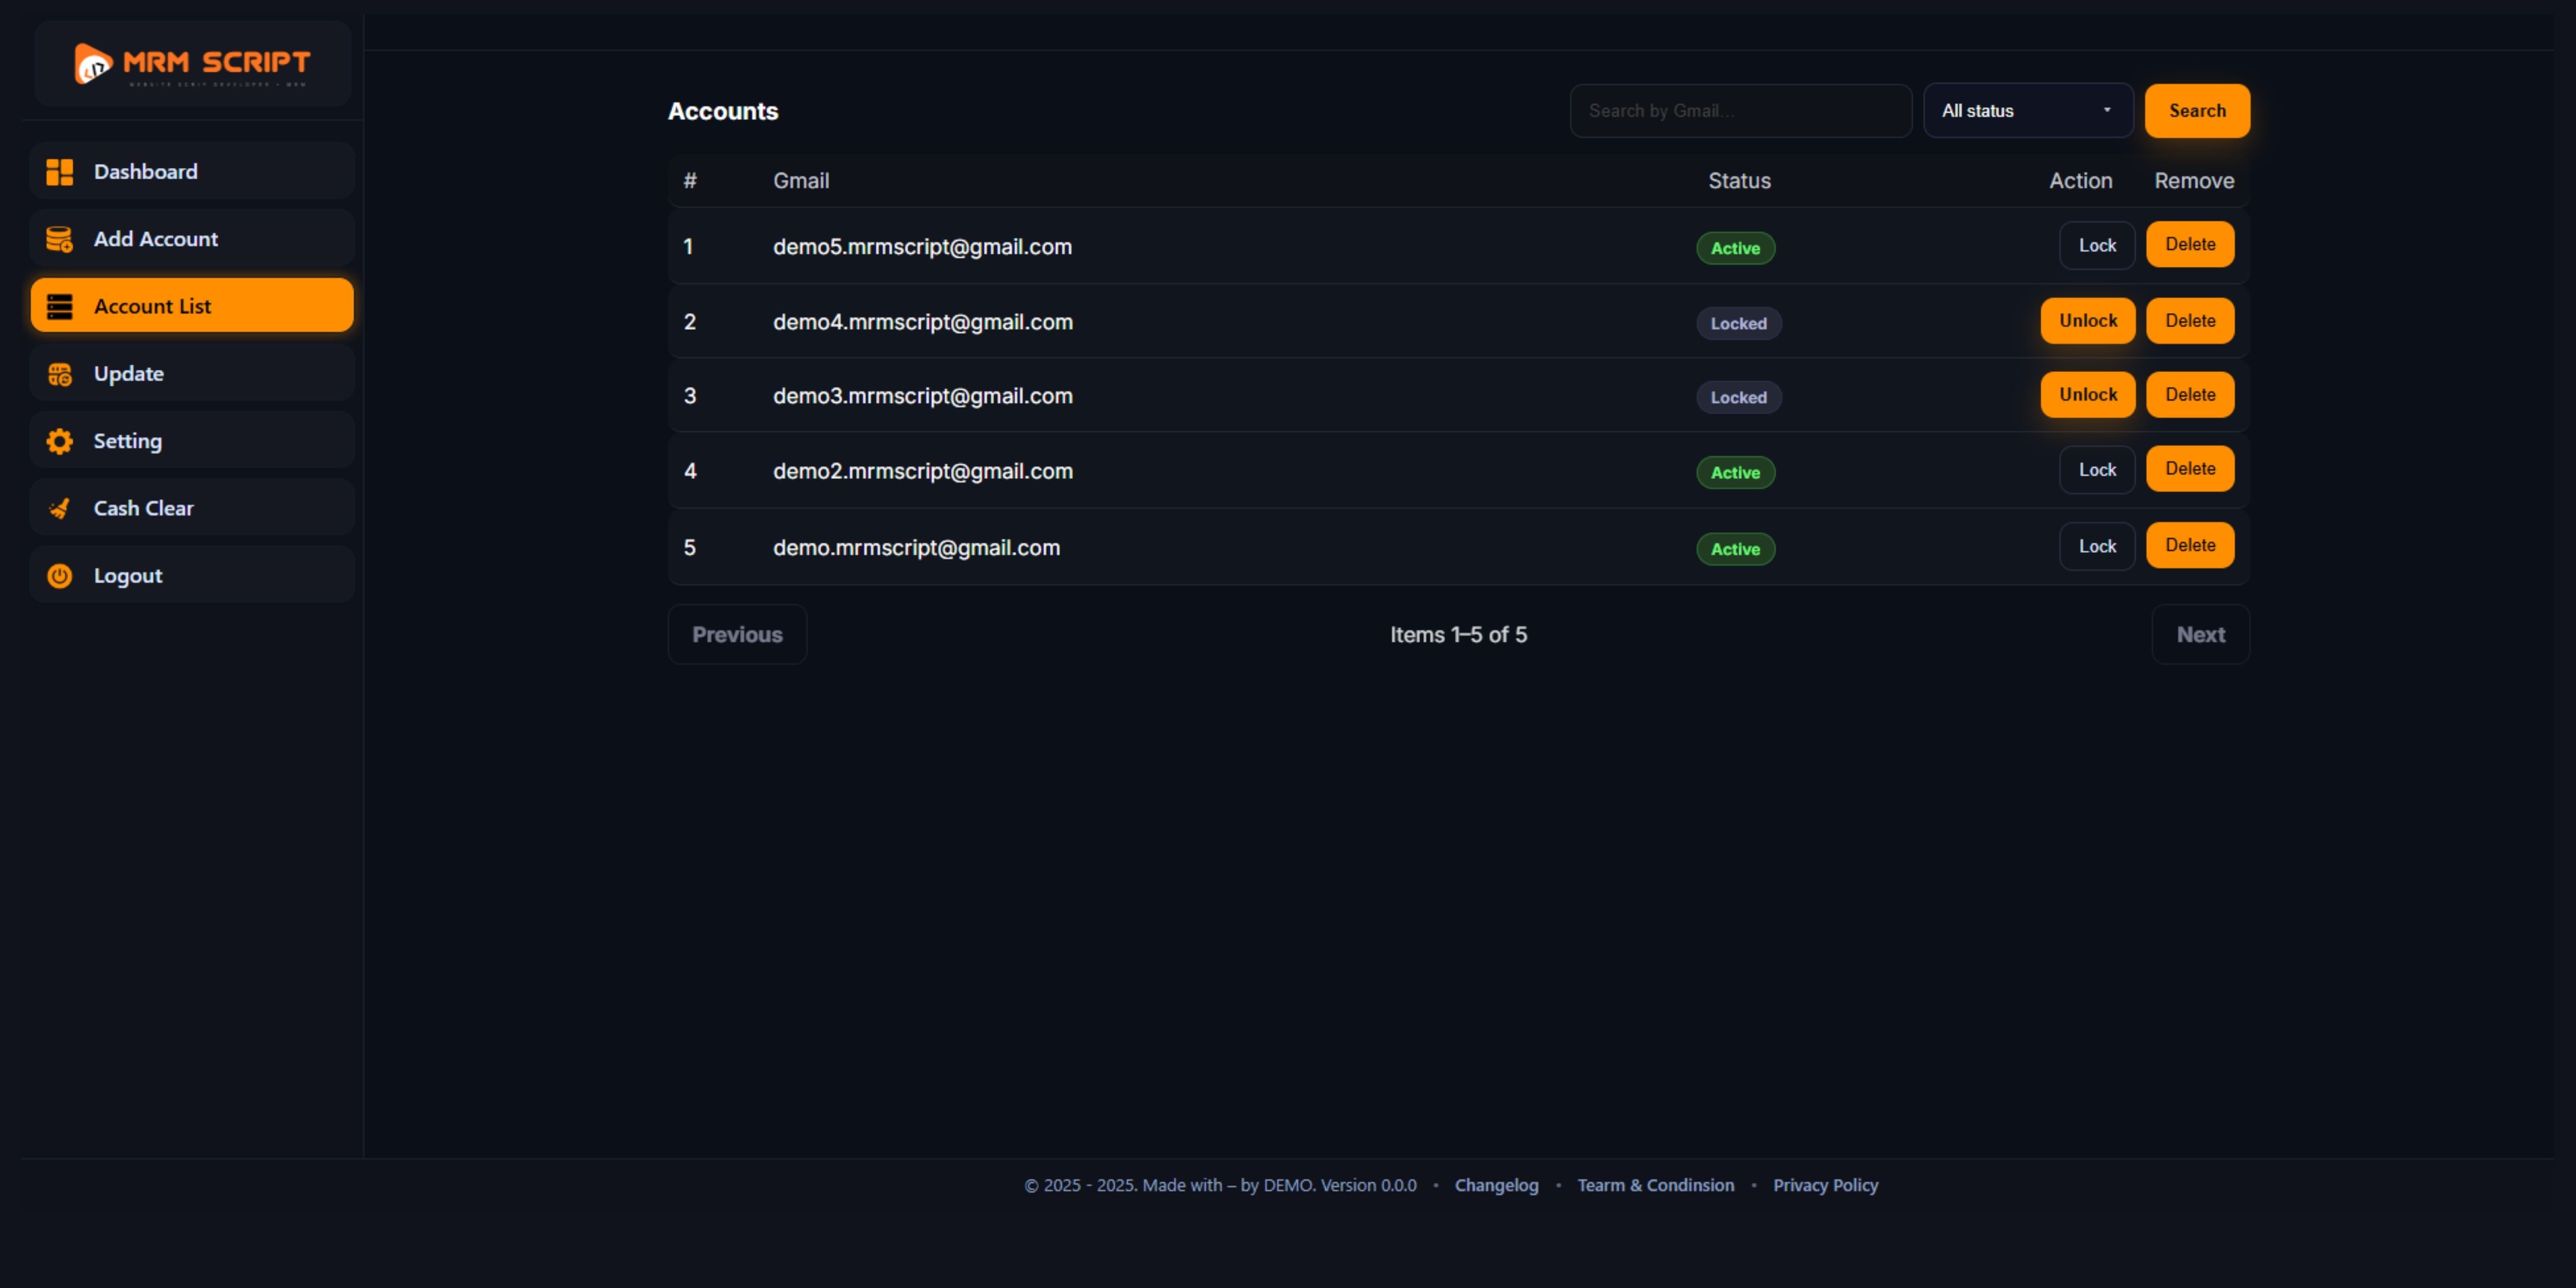This screenshot has height=1288, width=2576.
Task: Click the Update calendar icon
Action: [x=60, y=374]
